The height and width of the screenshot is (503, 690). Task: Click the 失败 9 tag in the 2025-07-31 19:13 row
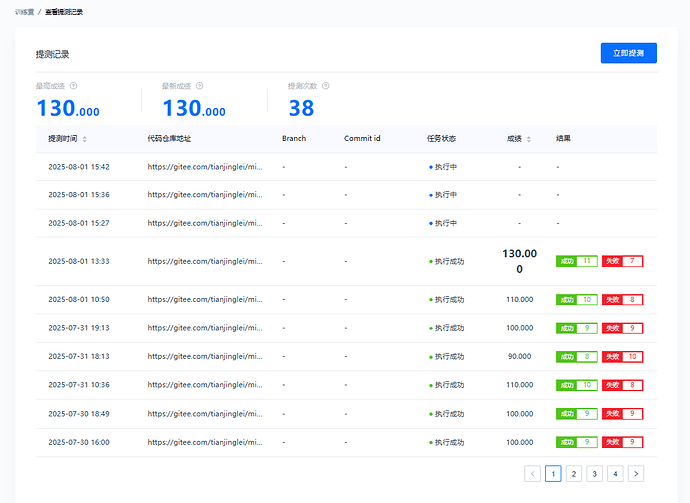click(x=622, y=328)
